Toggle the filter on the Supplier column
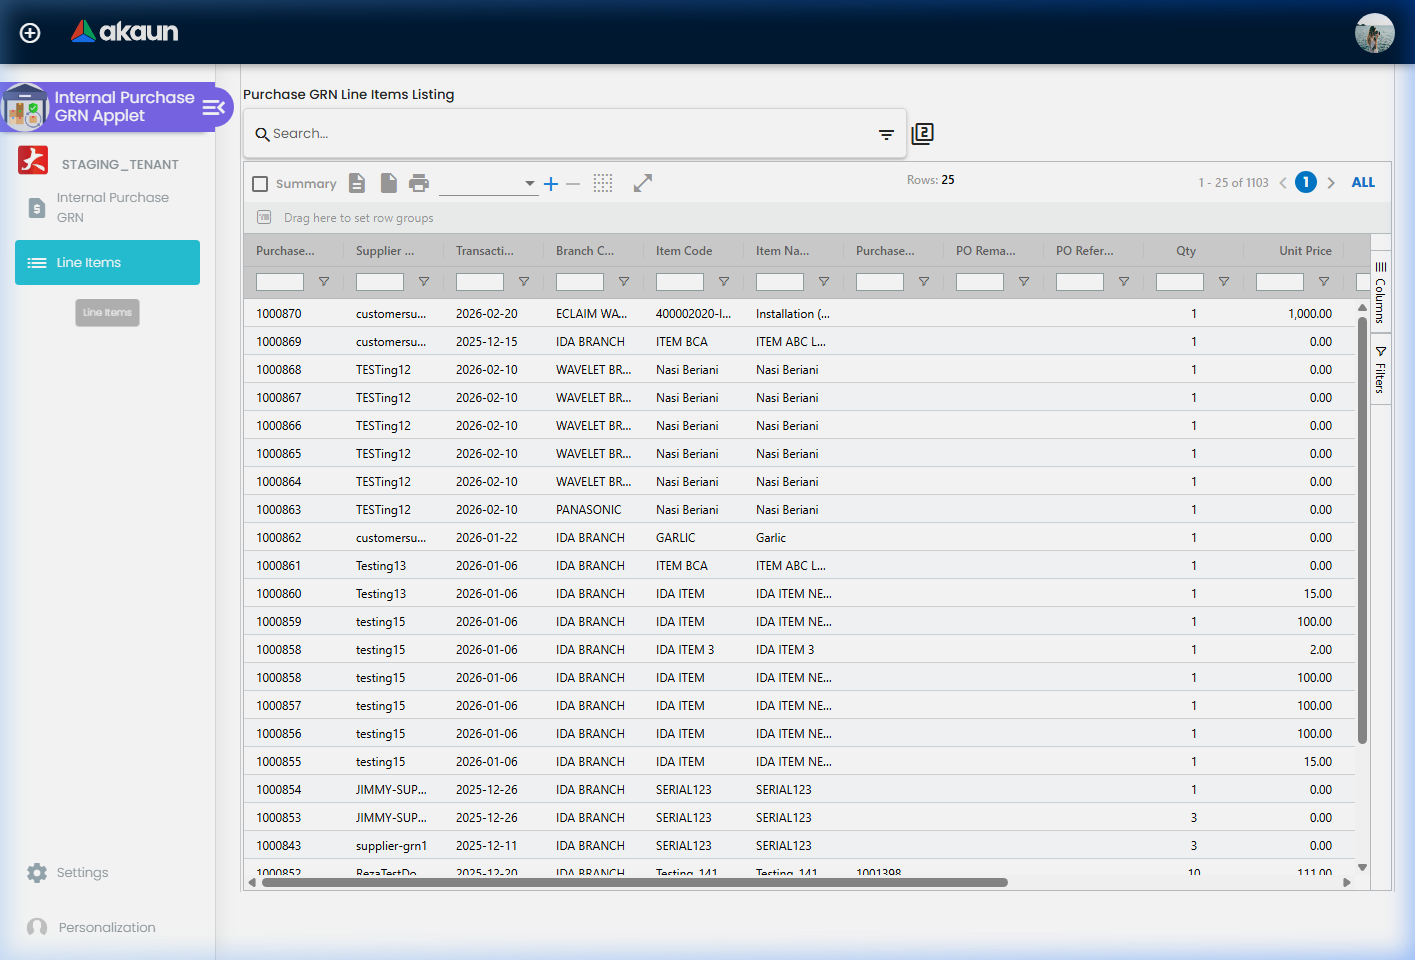The image size is (1415, 960). (423, 281)
